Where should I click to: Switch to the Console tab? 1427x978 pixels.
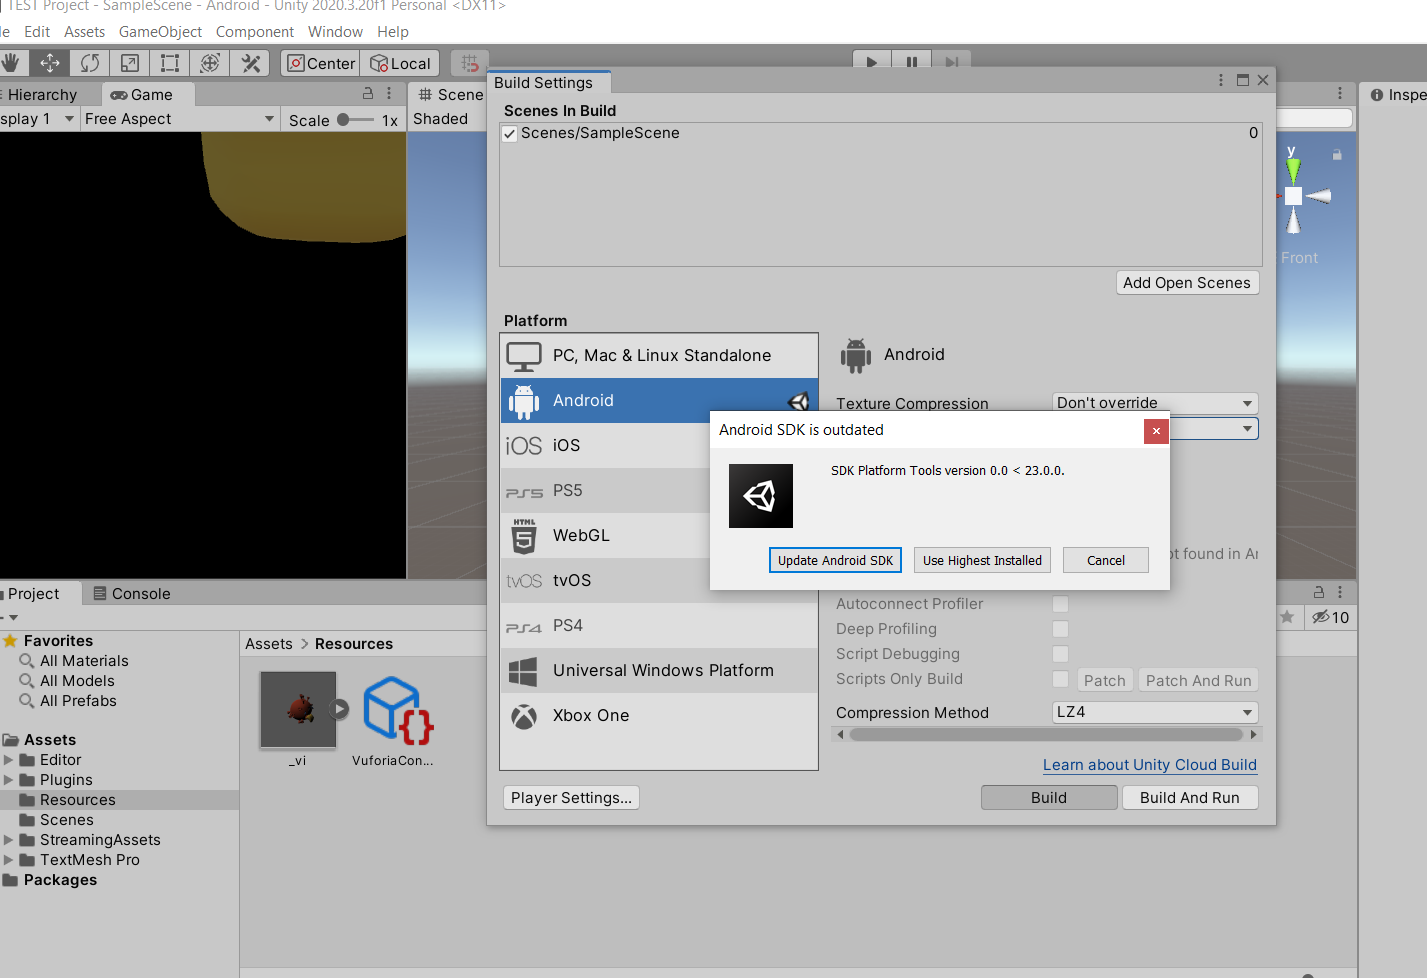[132, 593]
